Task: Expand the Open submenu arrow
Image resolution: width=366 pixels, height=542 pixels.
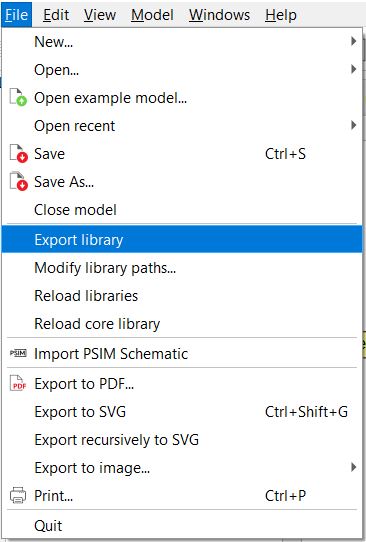Action: [353, 69]
